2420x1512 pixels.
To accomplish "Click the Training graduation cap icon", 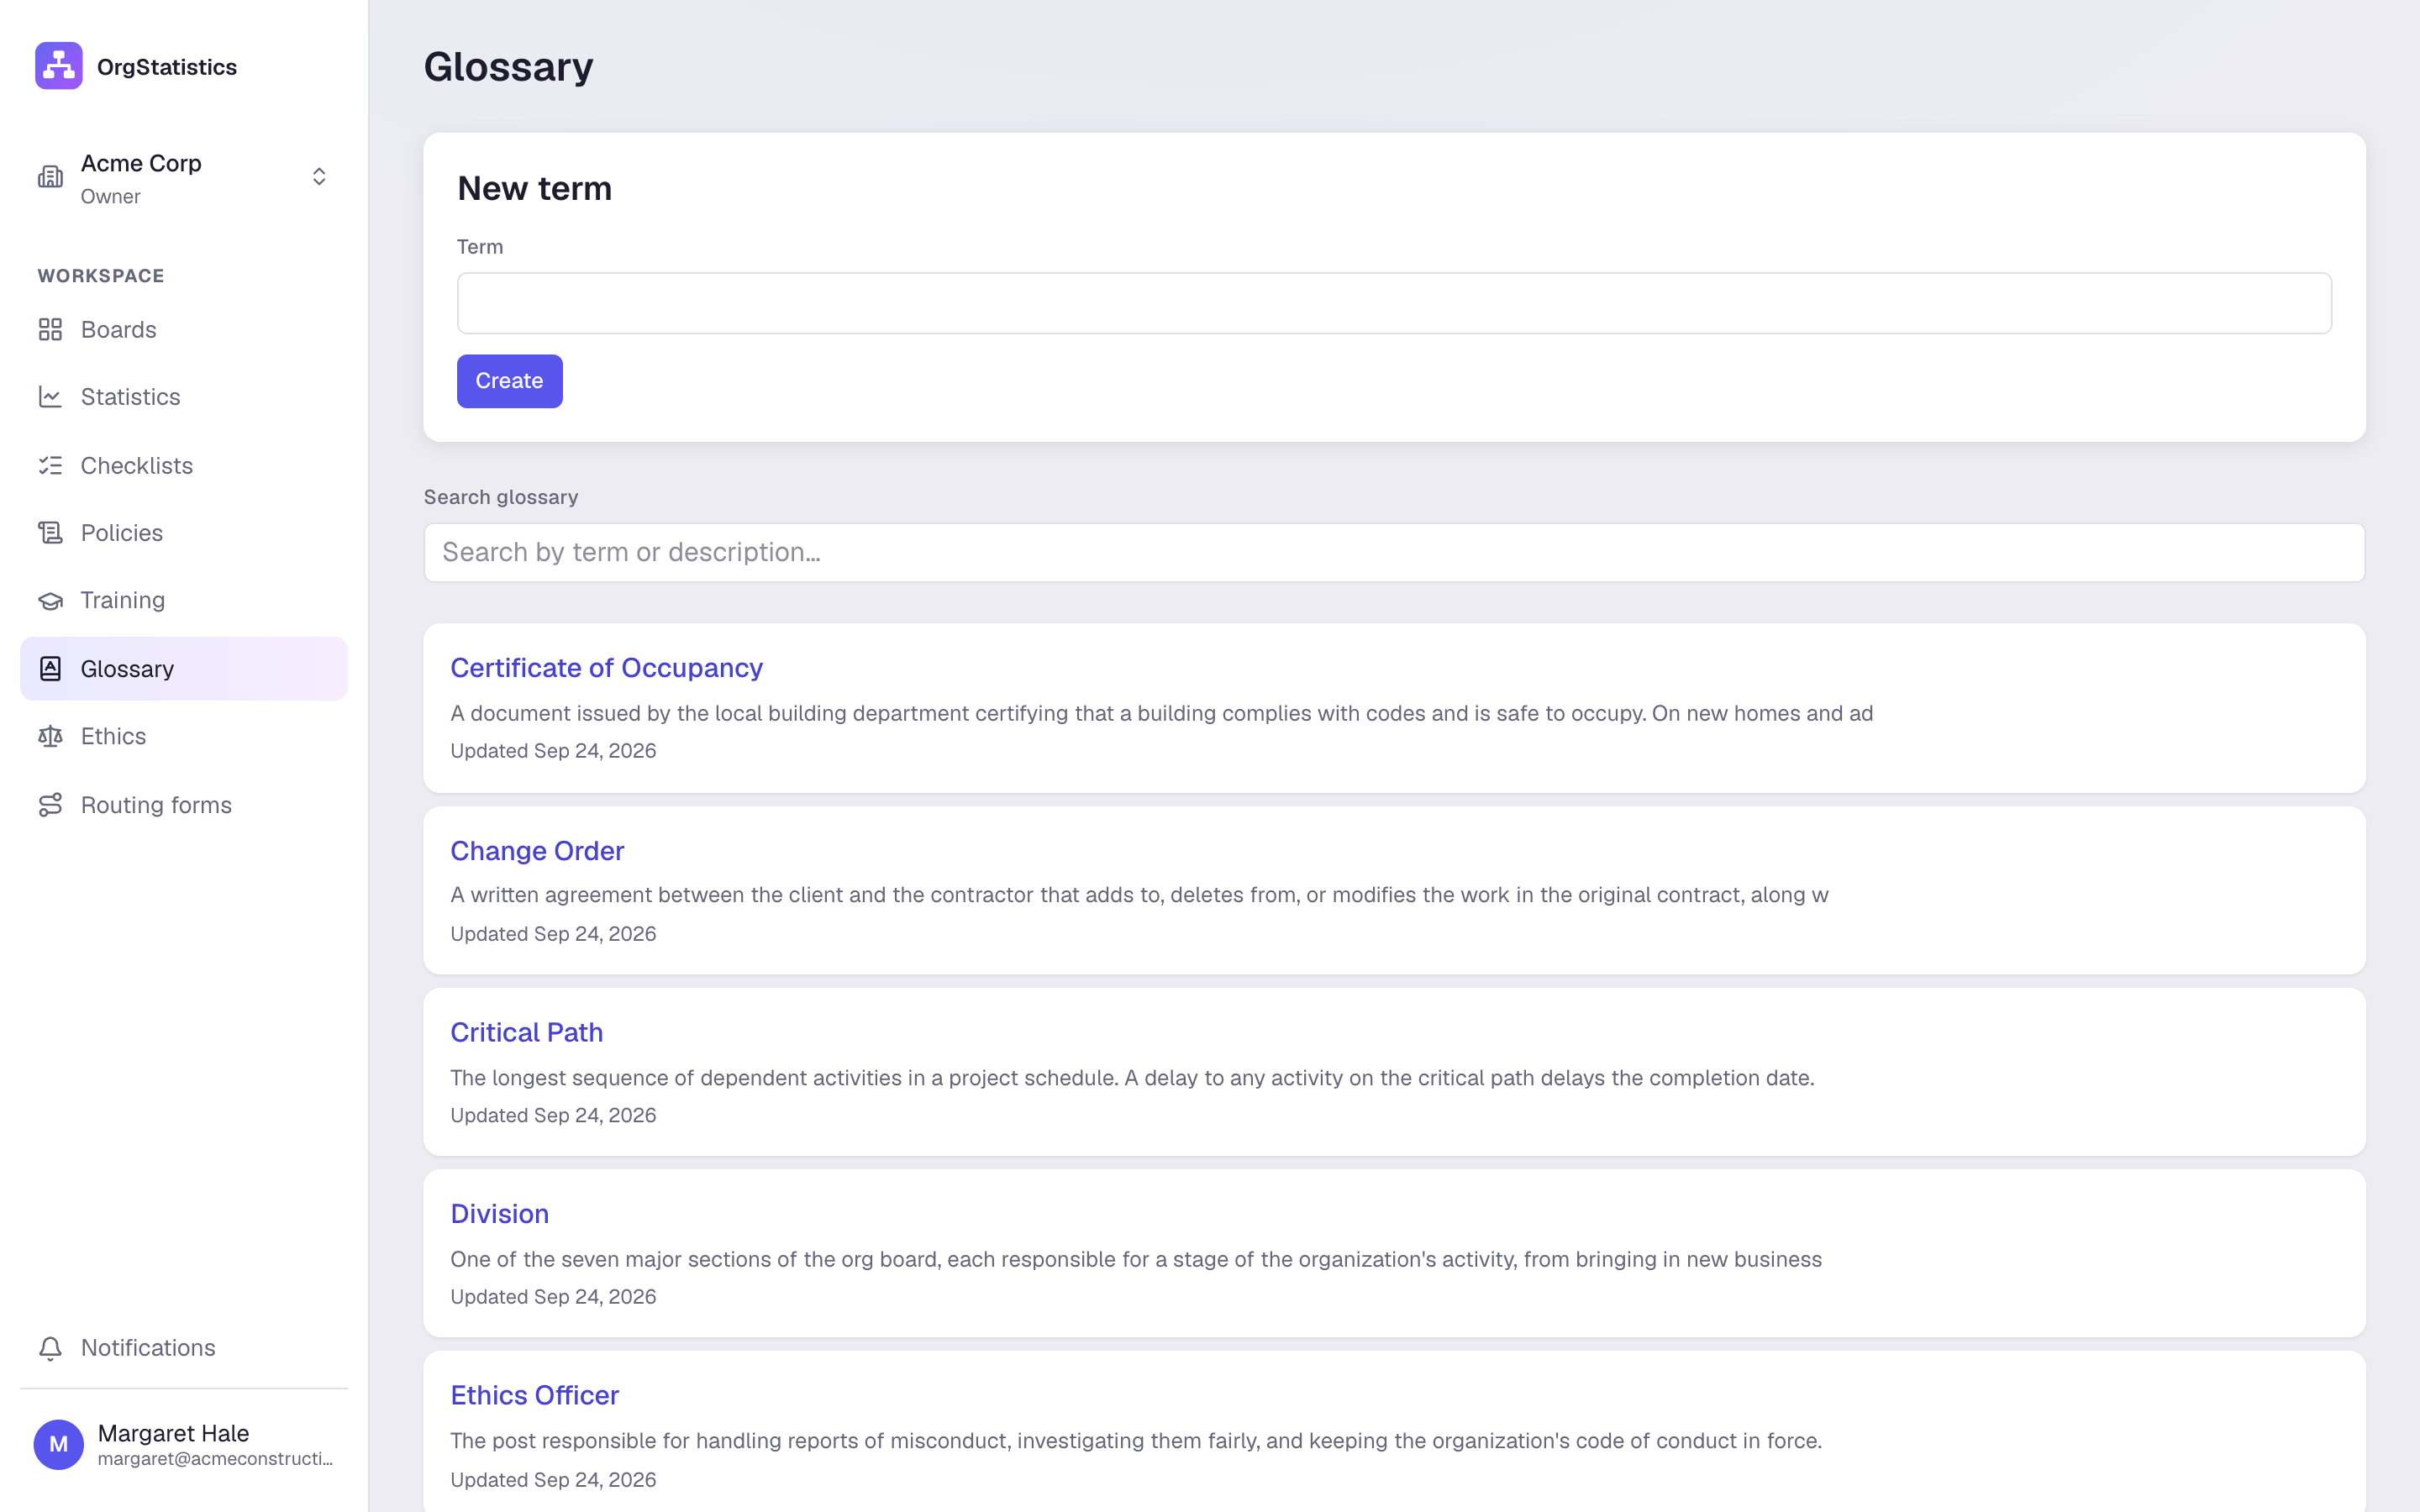I will 50,600.
